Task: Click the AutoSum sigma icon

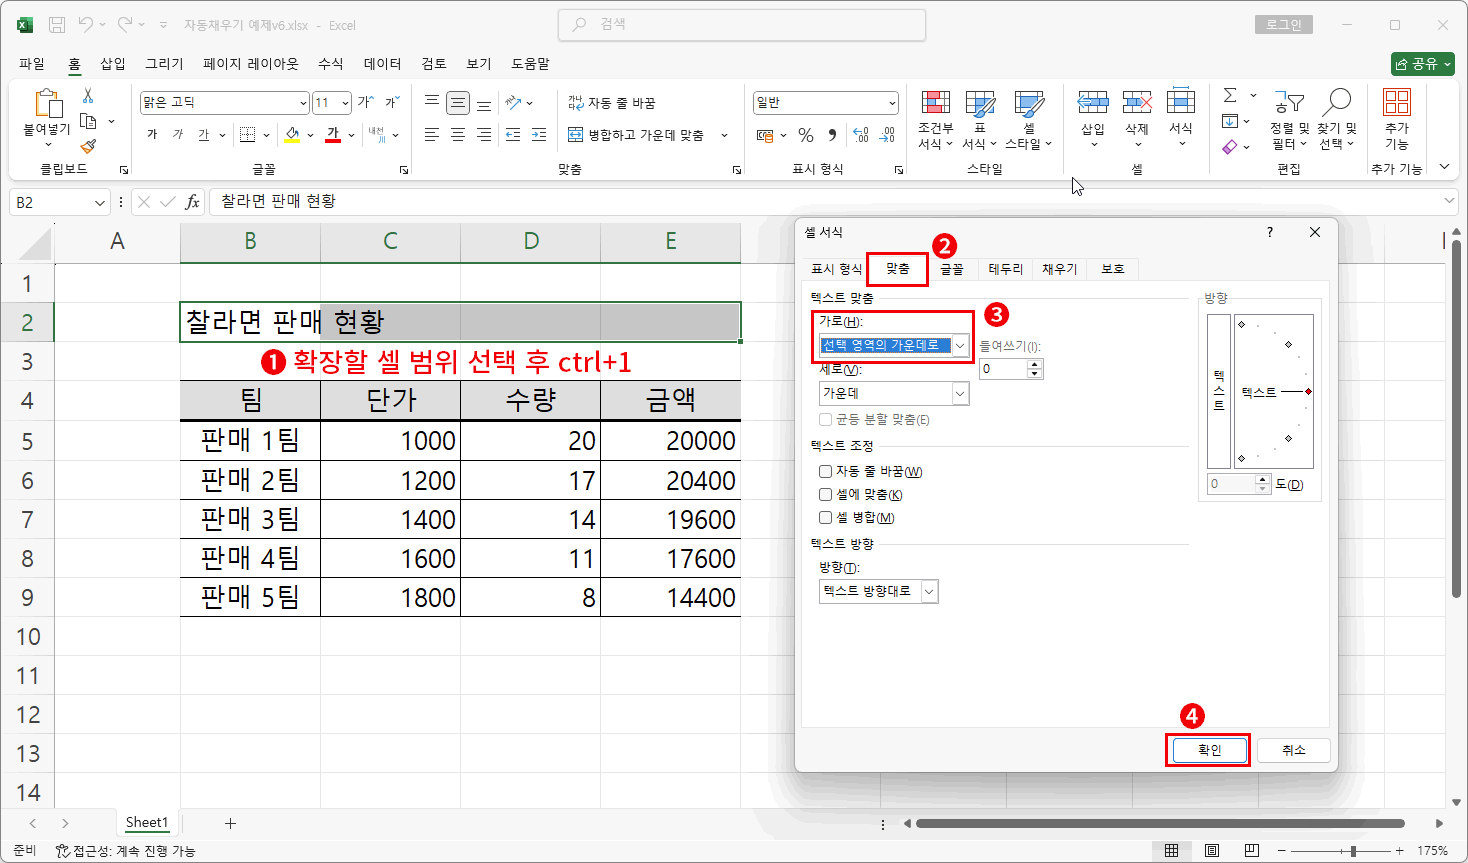Action: pos(1231,96)
